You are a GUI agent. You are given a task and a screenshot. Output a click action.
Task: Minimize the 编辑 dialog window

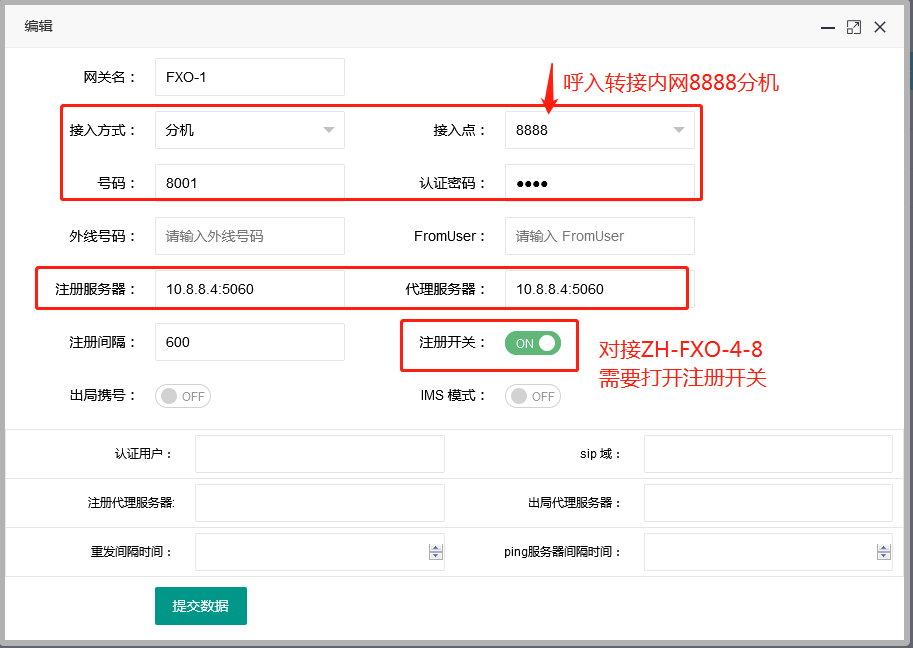(x=828, y=27)
